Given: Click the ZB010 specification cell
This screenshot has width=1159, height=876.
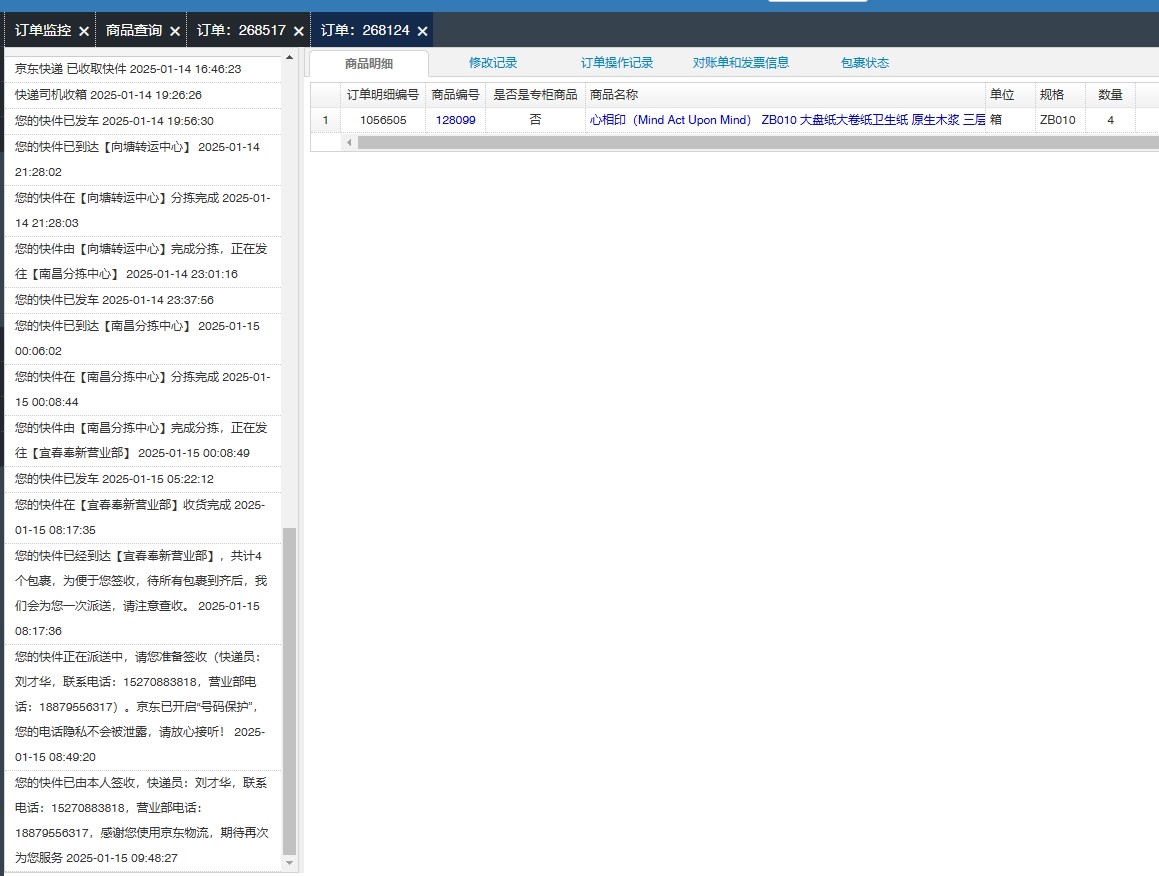Looking at the screenshot, I should [x=1060, y=120].
